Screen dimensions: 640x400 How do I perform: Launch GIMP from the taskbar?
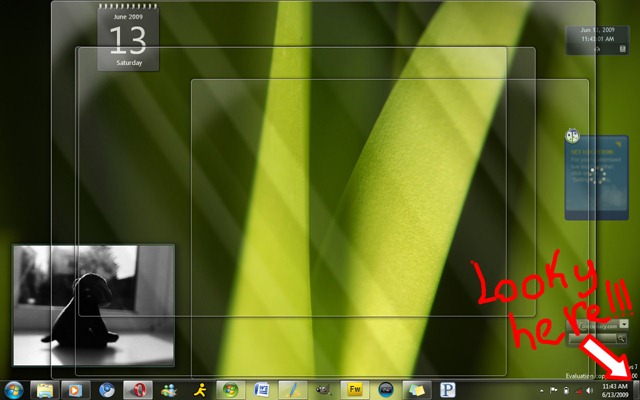pos(324,390)
